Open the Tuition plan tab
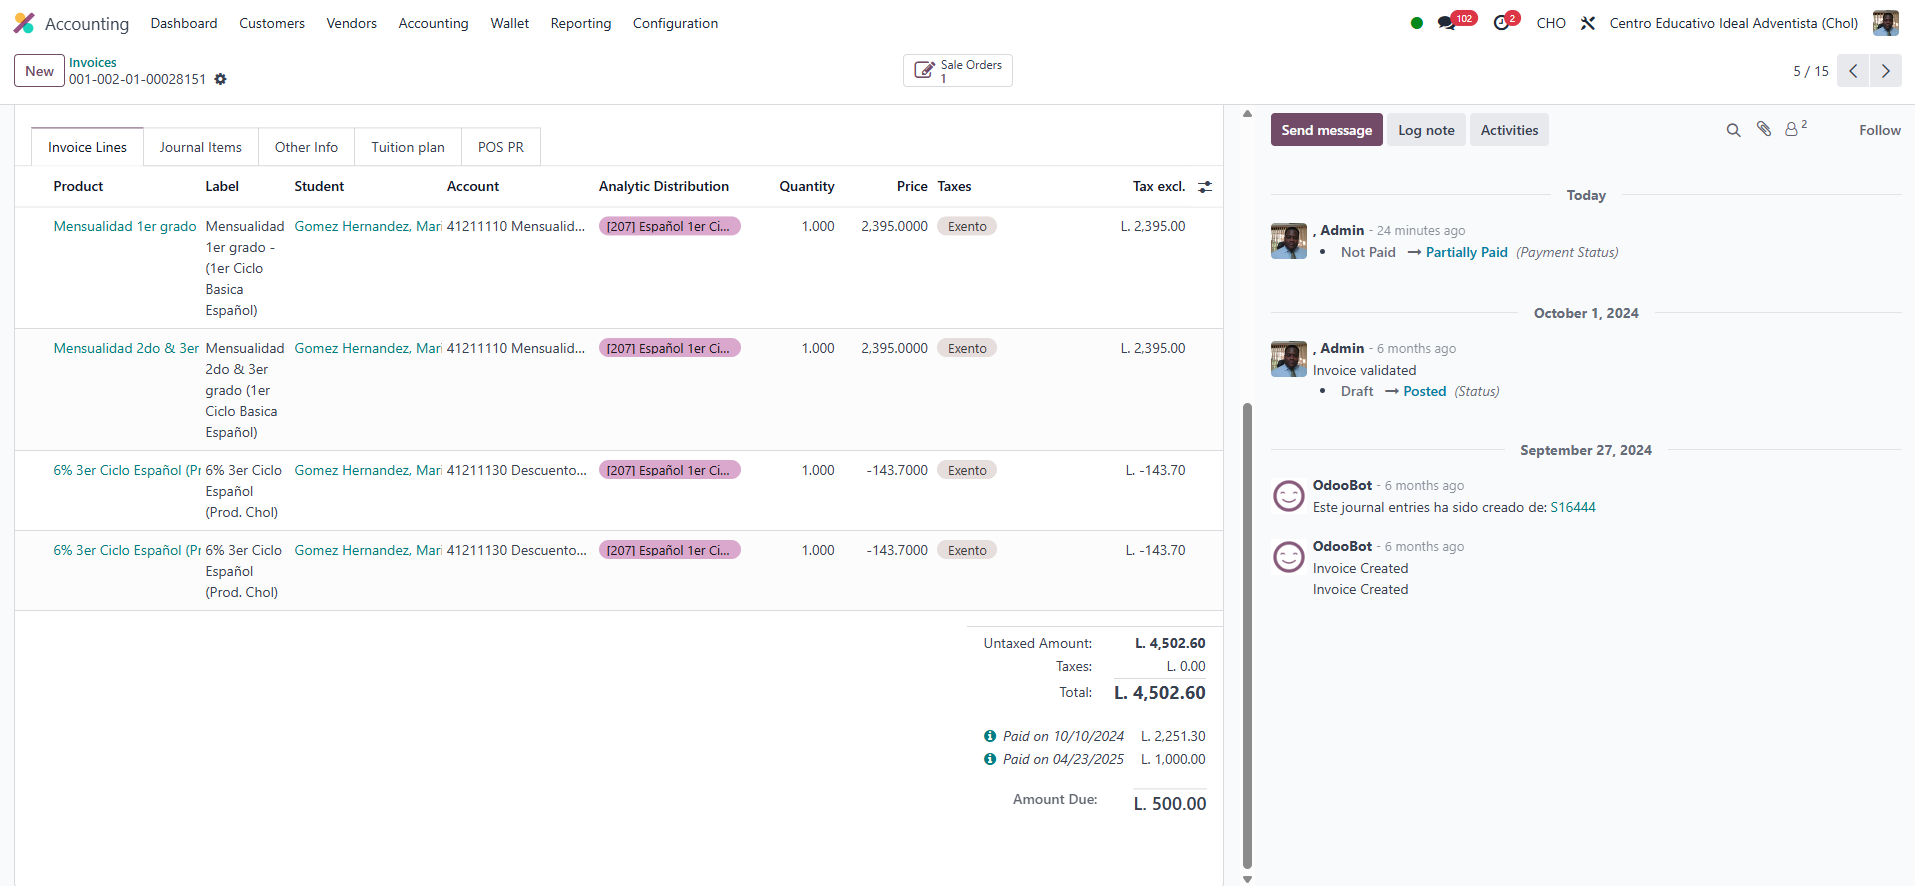Screen dimensions: 1915x886 [x=407, y=147]
